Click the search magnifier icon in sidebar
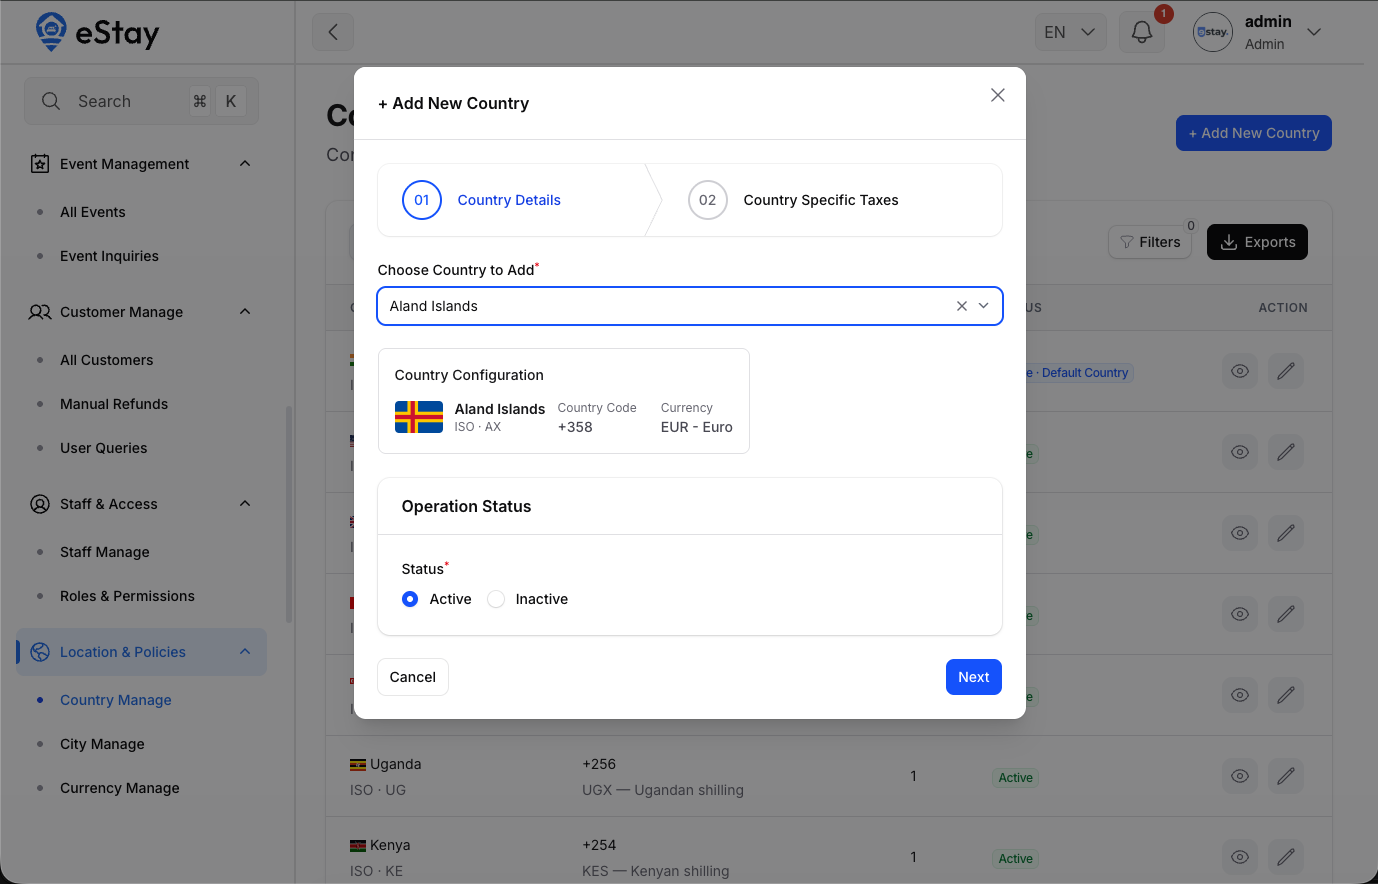Viewport: 1378px width, 884px height. click(x=51, y=101)
